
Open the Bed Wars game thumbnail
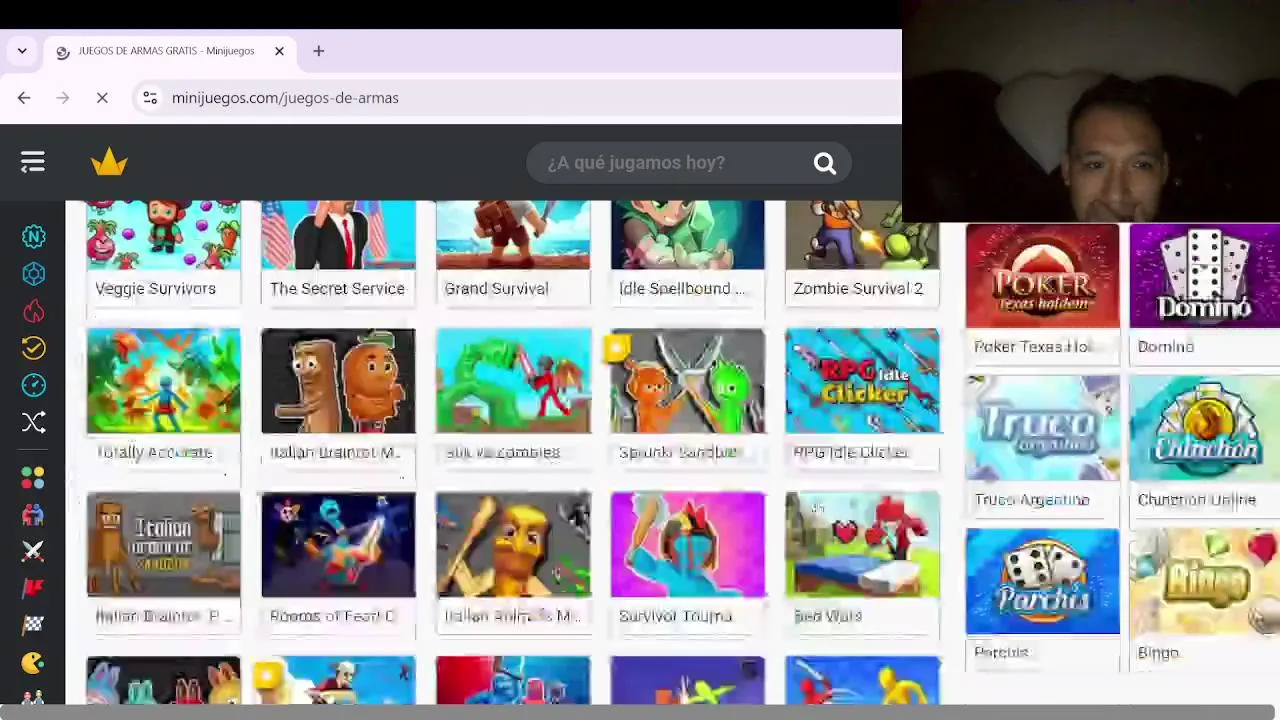862,545
